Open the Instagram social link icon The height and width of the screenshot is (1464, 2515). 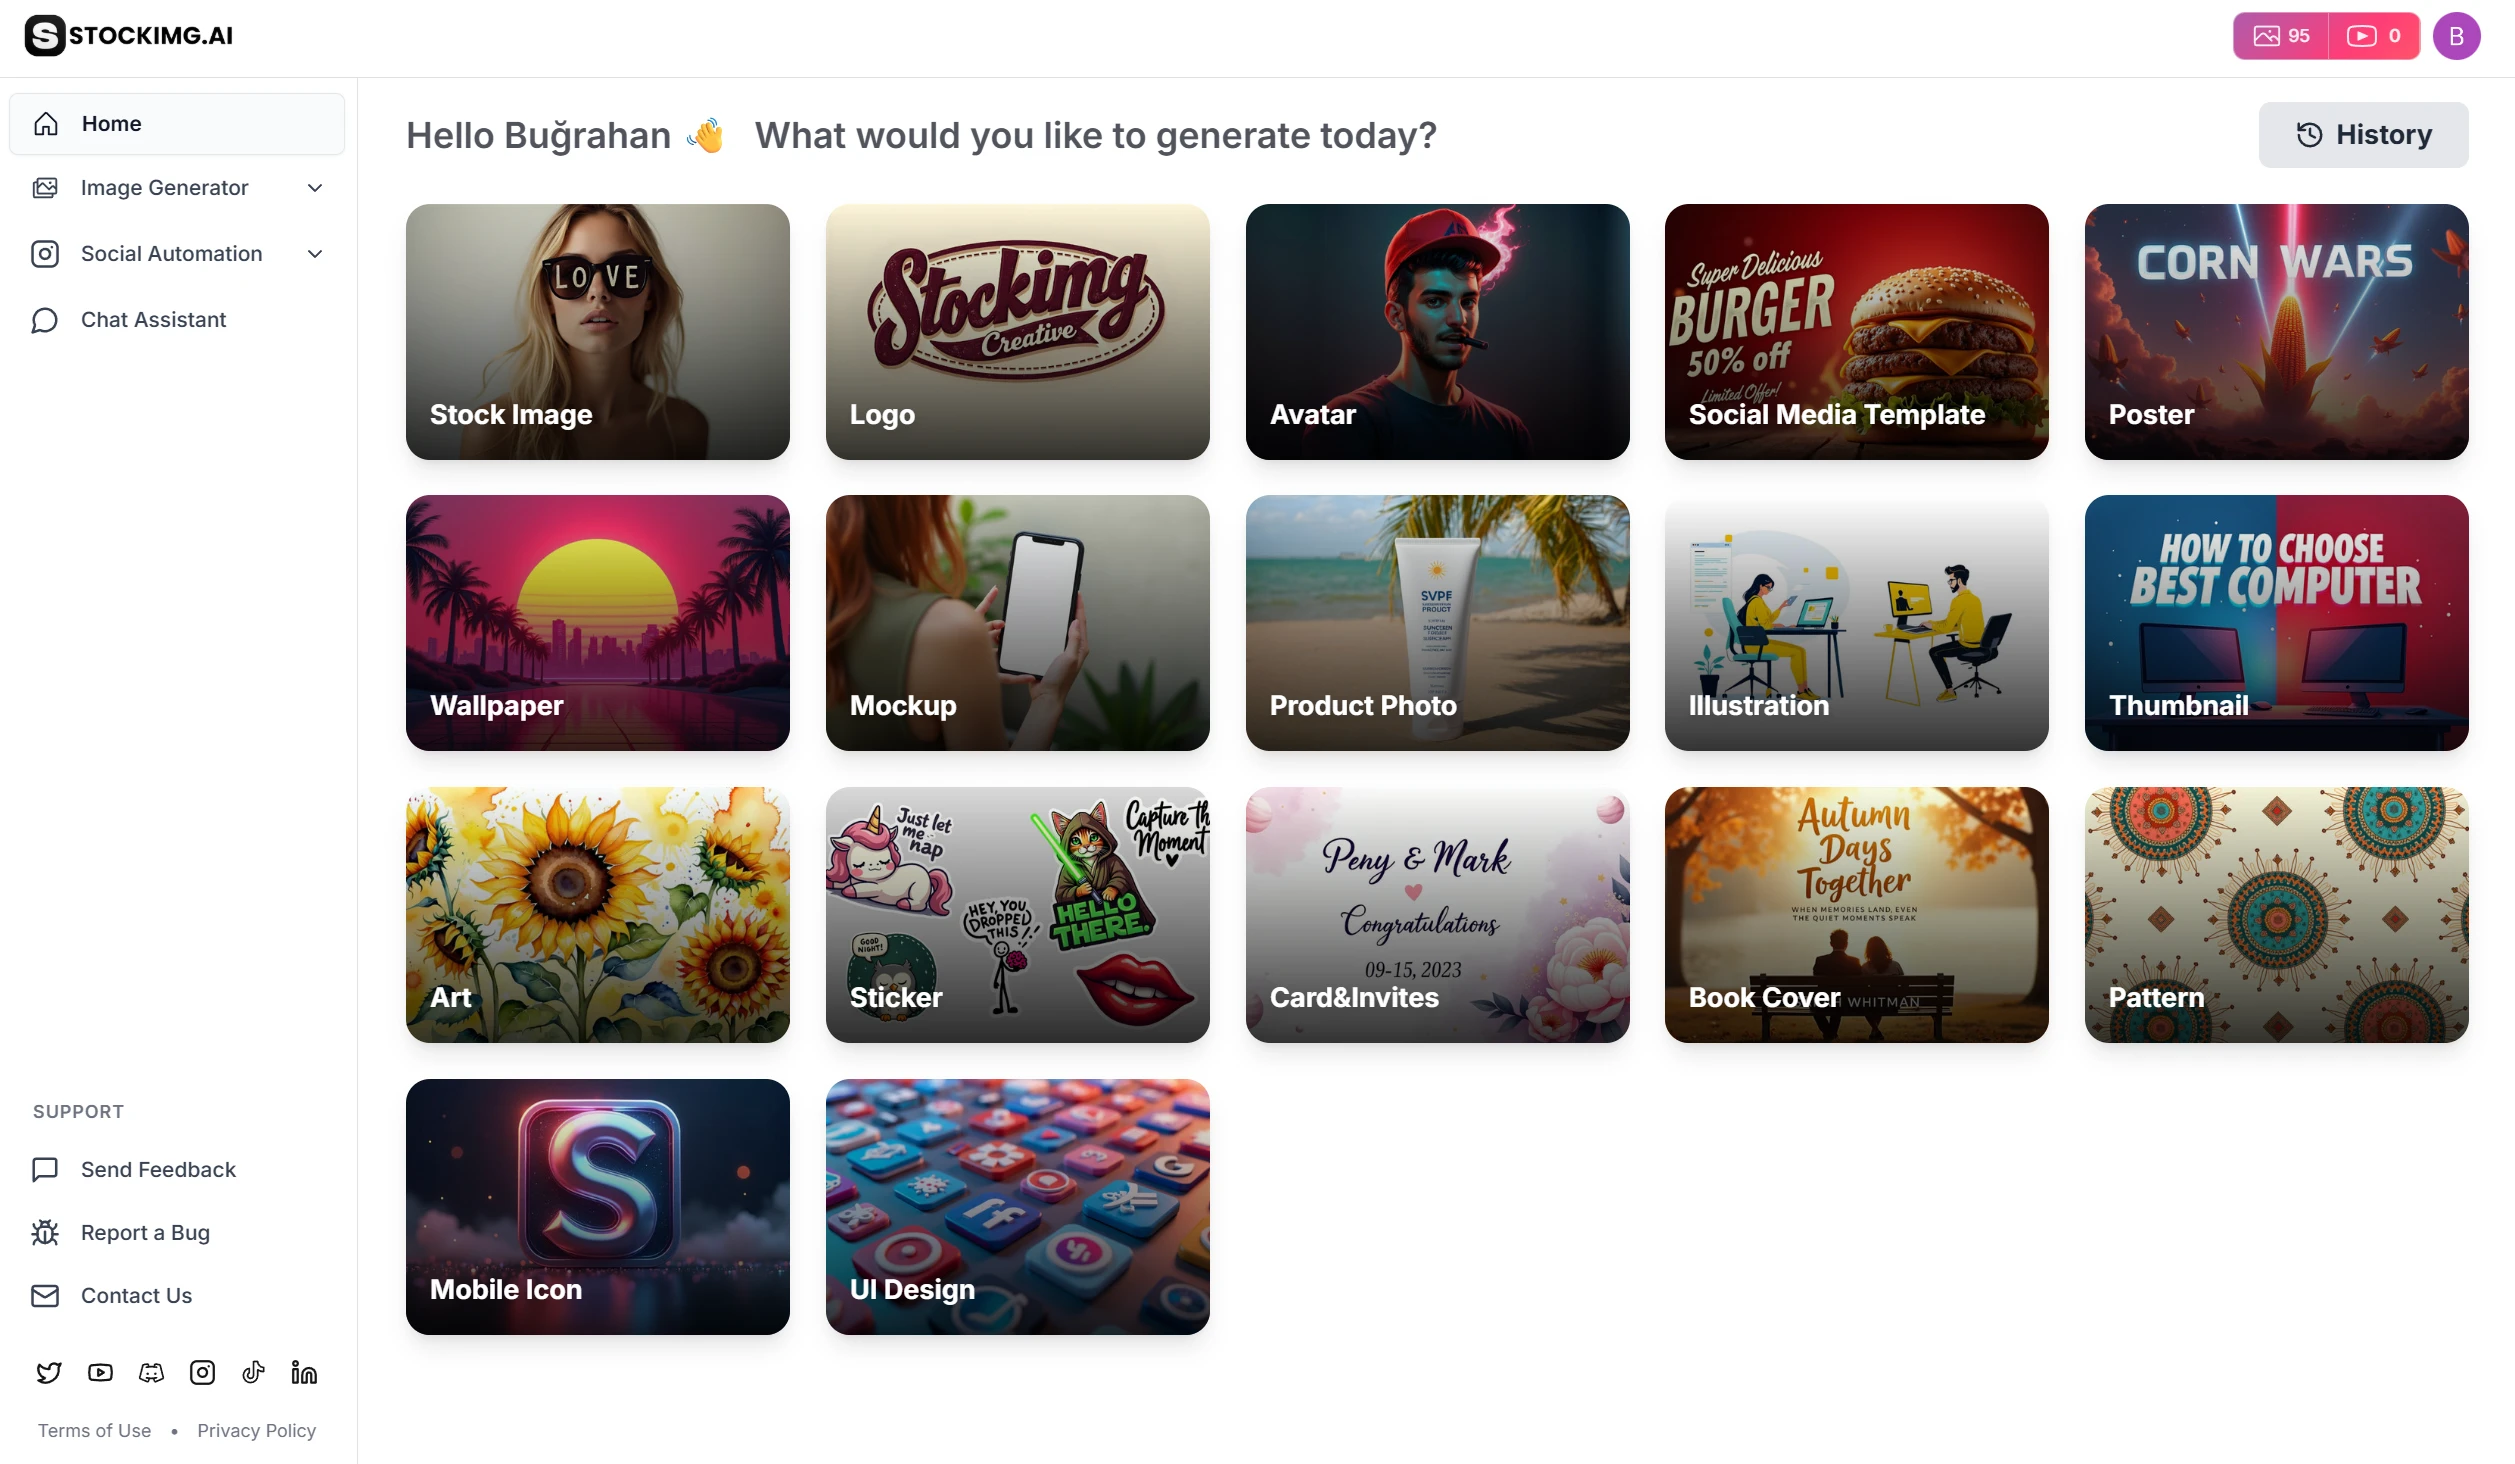[202, 1372]
